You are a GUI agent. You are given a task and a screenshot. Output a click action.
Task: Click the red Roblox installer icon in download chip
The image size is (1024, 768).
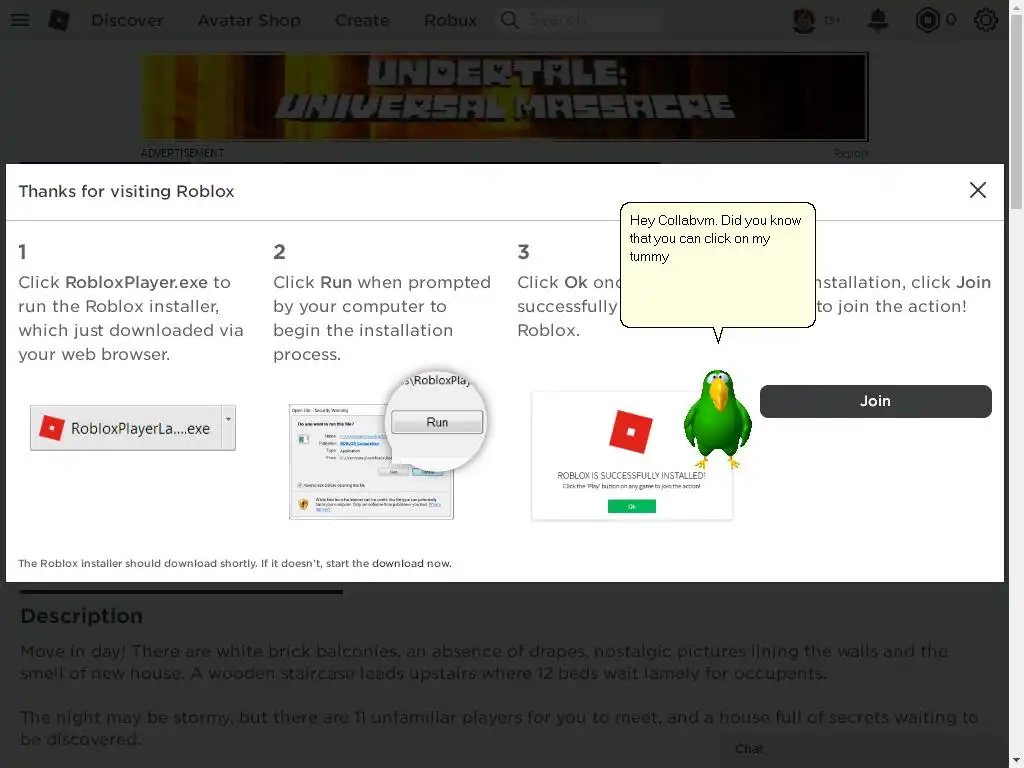click(52, 428)
